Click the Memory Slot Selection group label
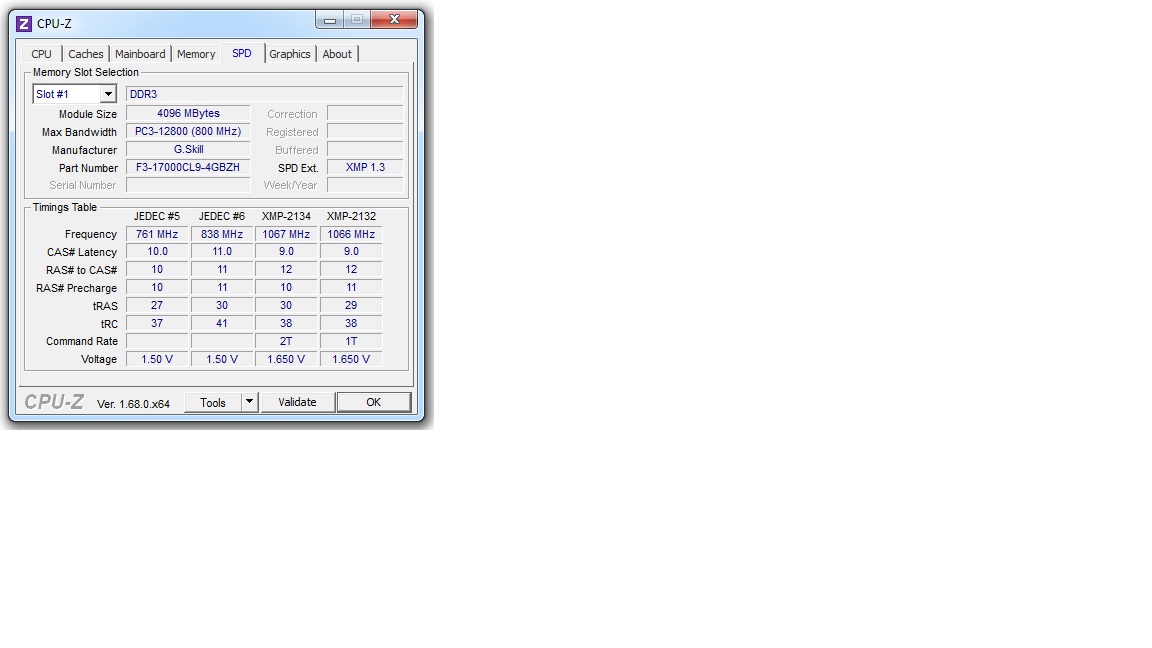Image resolution: width=1152 pixels, height=648 pixels. click(x=85, y=72)
